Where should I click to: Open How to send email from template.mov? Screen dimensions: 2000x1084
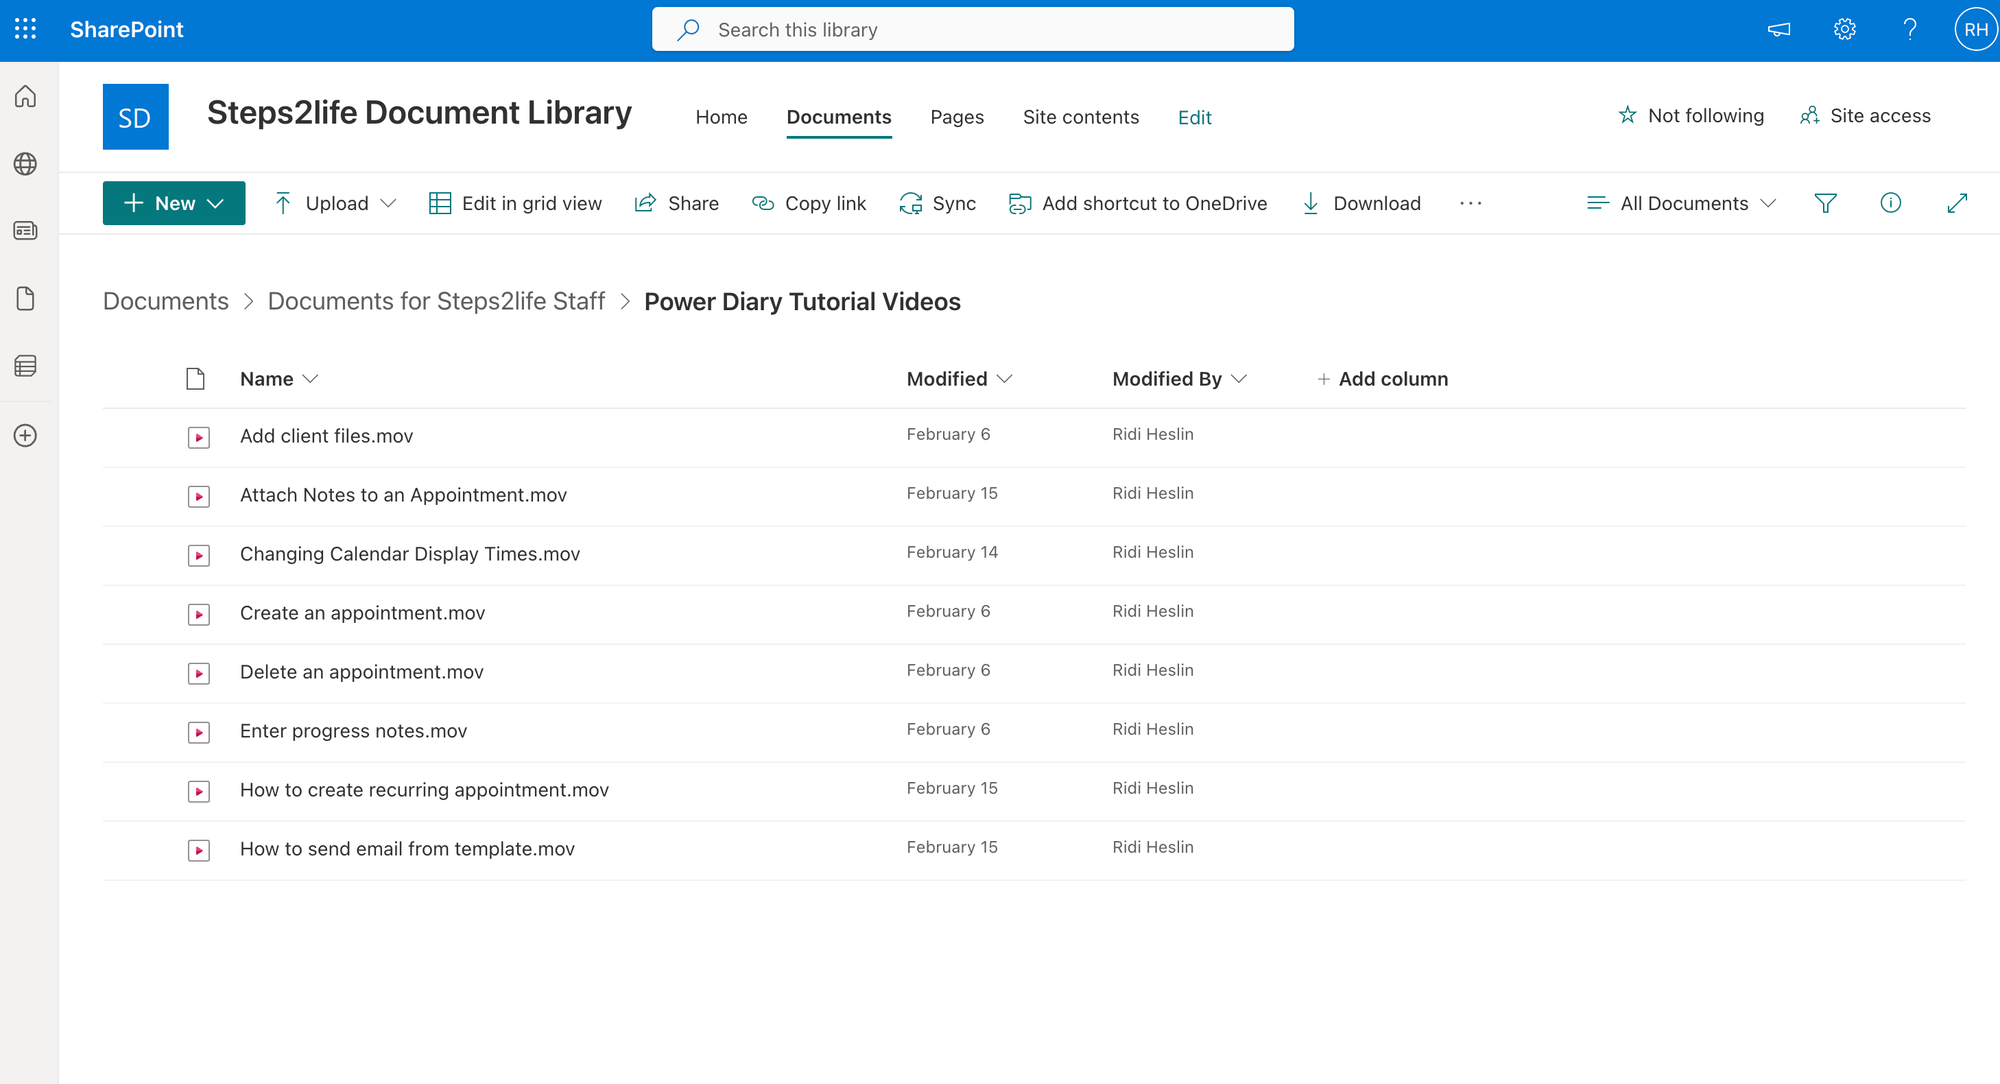[407, 849]
